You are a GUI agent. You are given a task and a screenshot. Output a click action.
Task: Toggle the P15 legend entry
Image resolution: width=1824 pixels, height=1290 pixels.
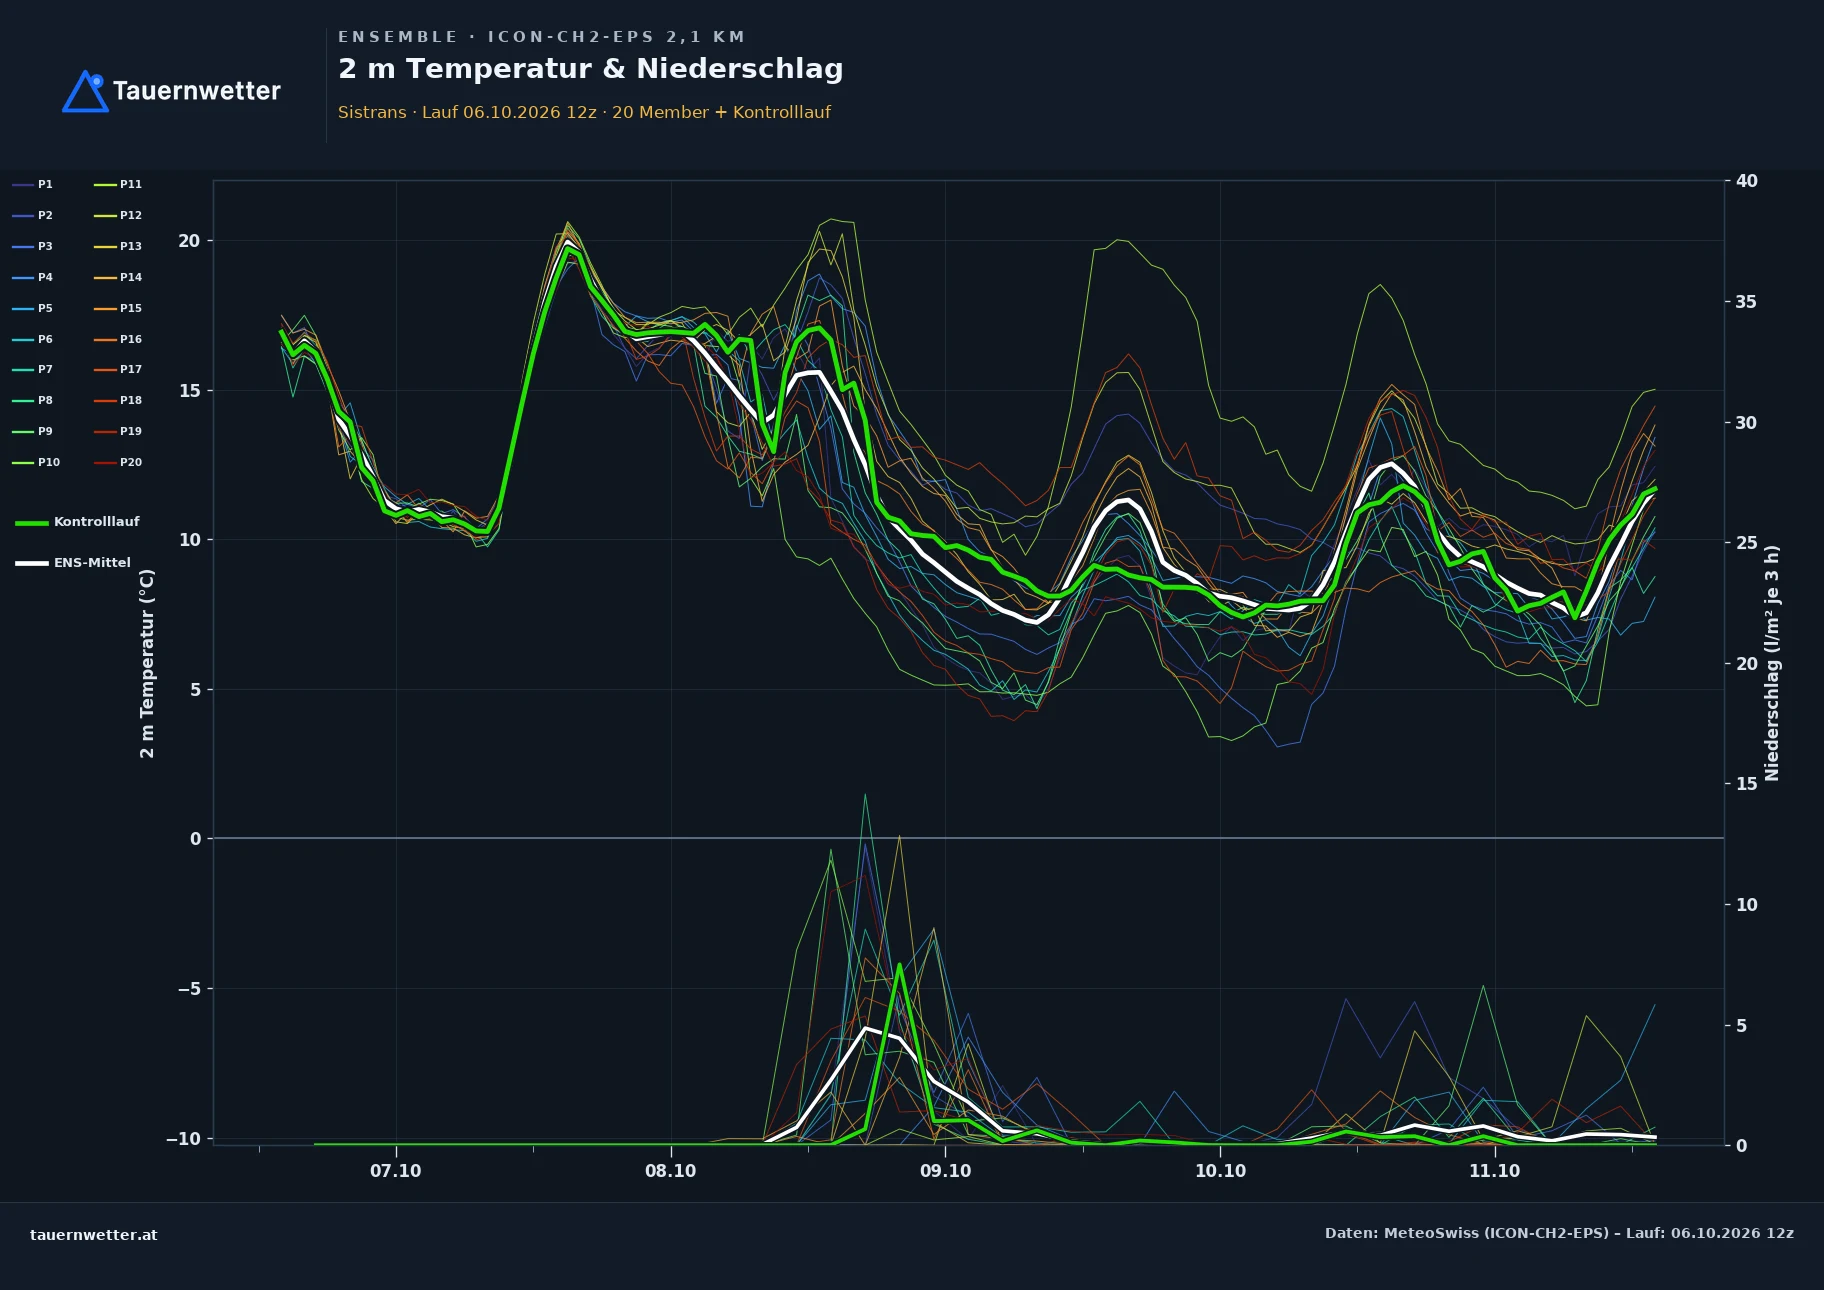coord(118,308)
